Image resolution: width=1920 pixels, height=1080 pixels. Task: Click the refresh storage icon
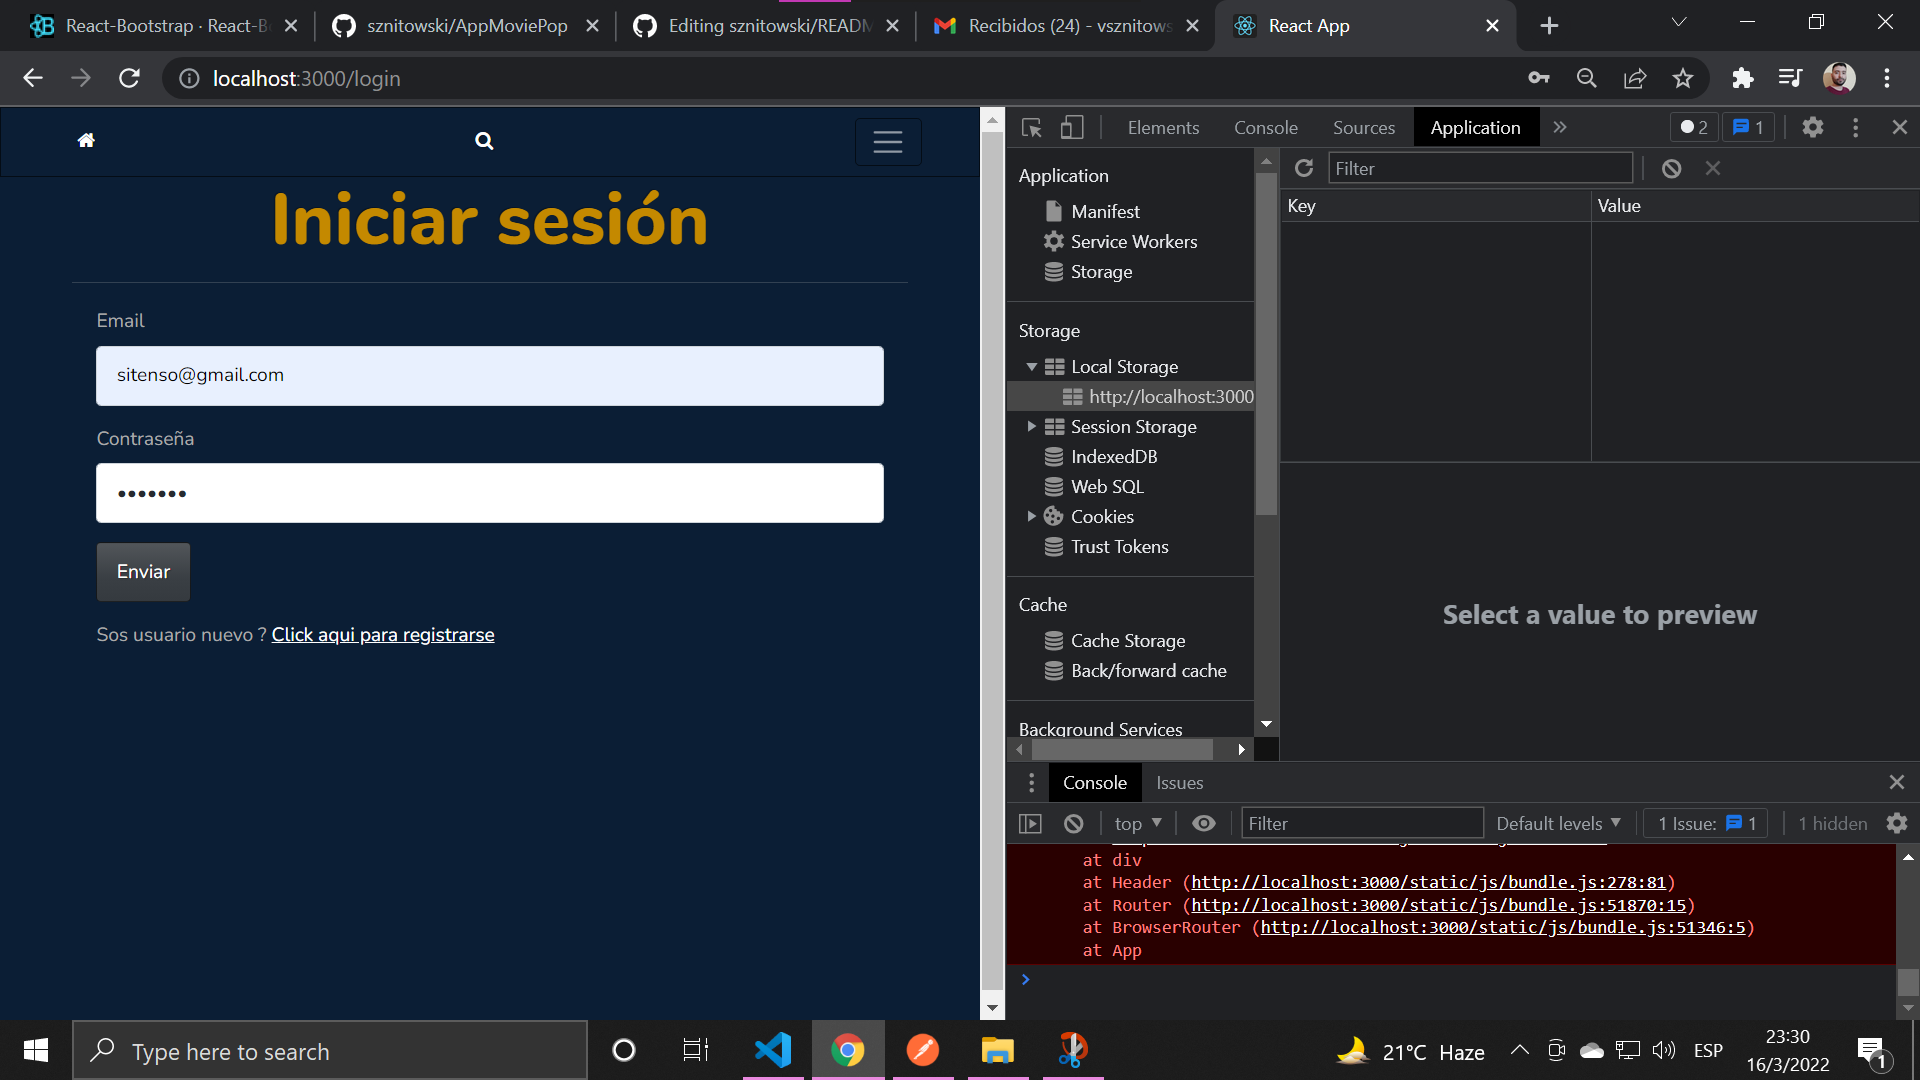tap(1303, 168)
